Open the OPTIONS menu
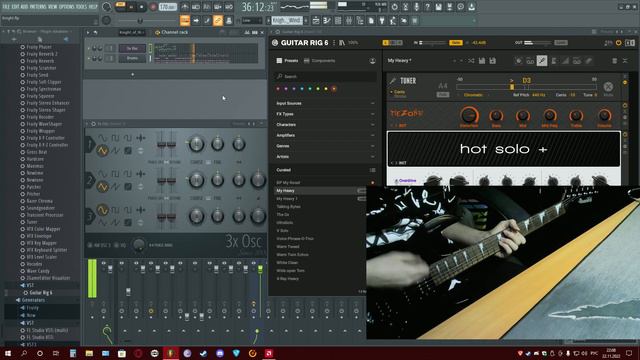Viewport: 640px width, 360px height. (x=67, y=7)
